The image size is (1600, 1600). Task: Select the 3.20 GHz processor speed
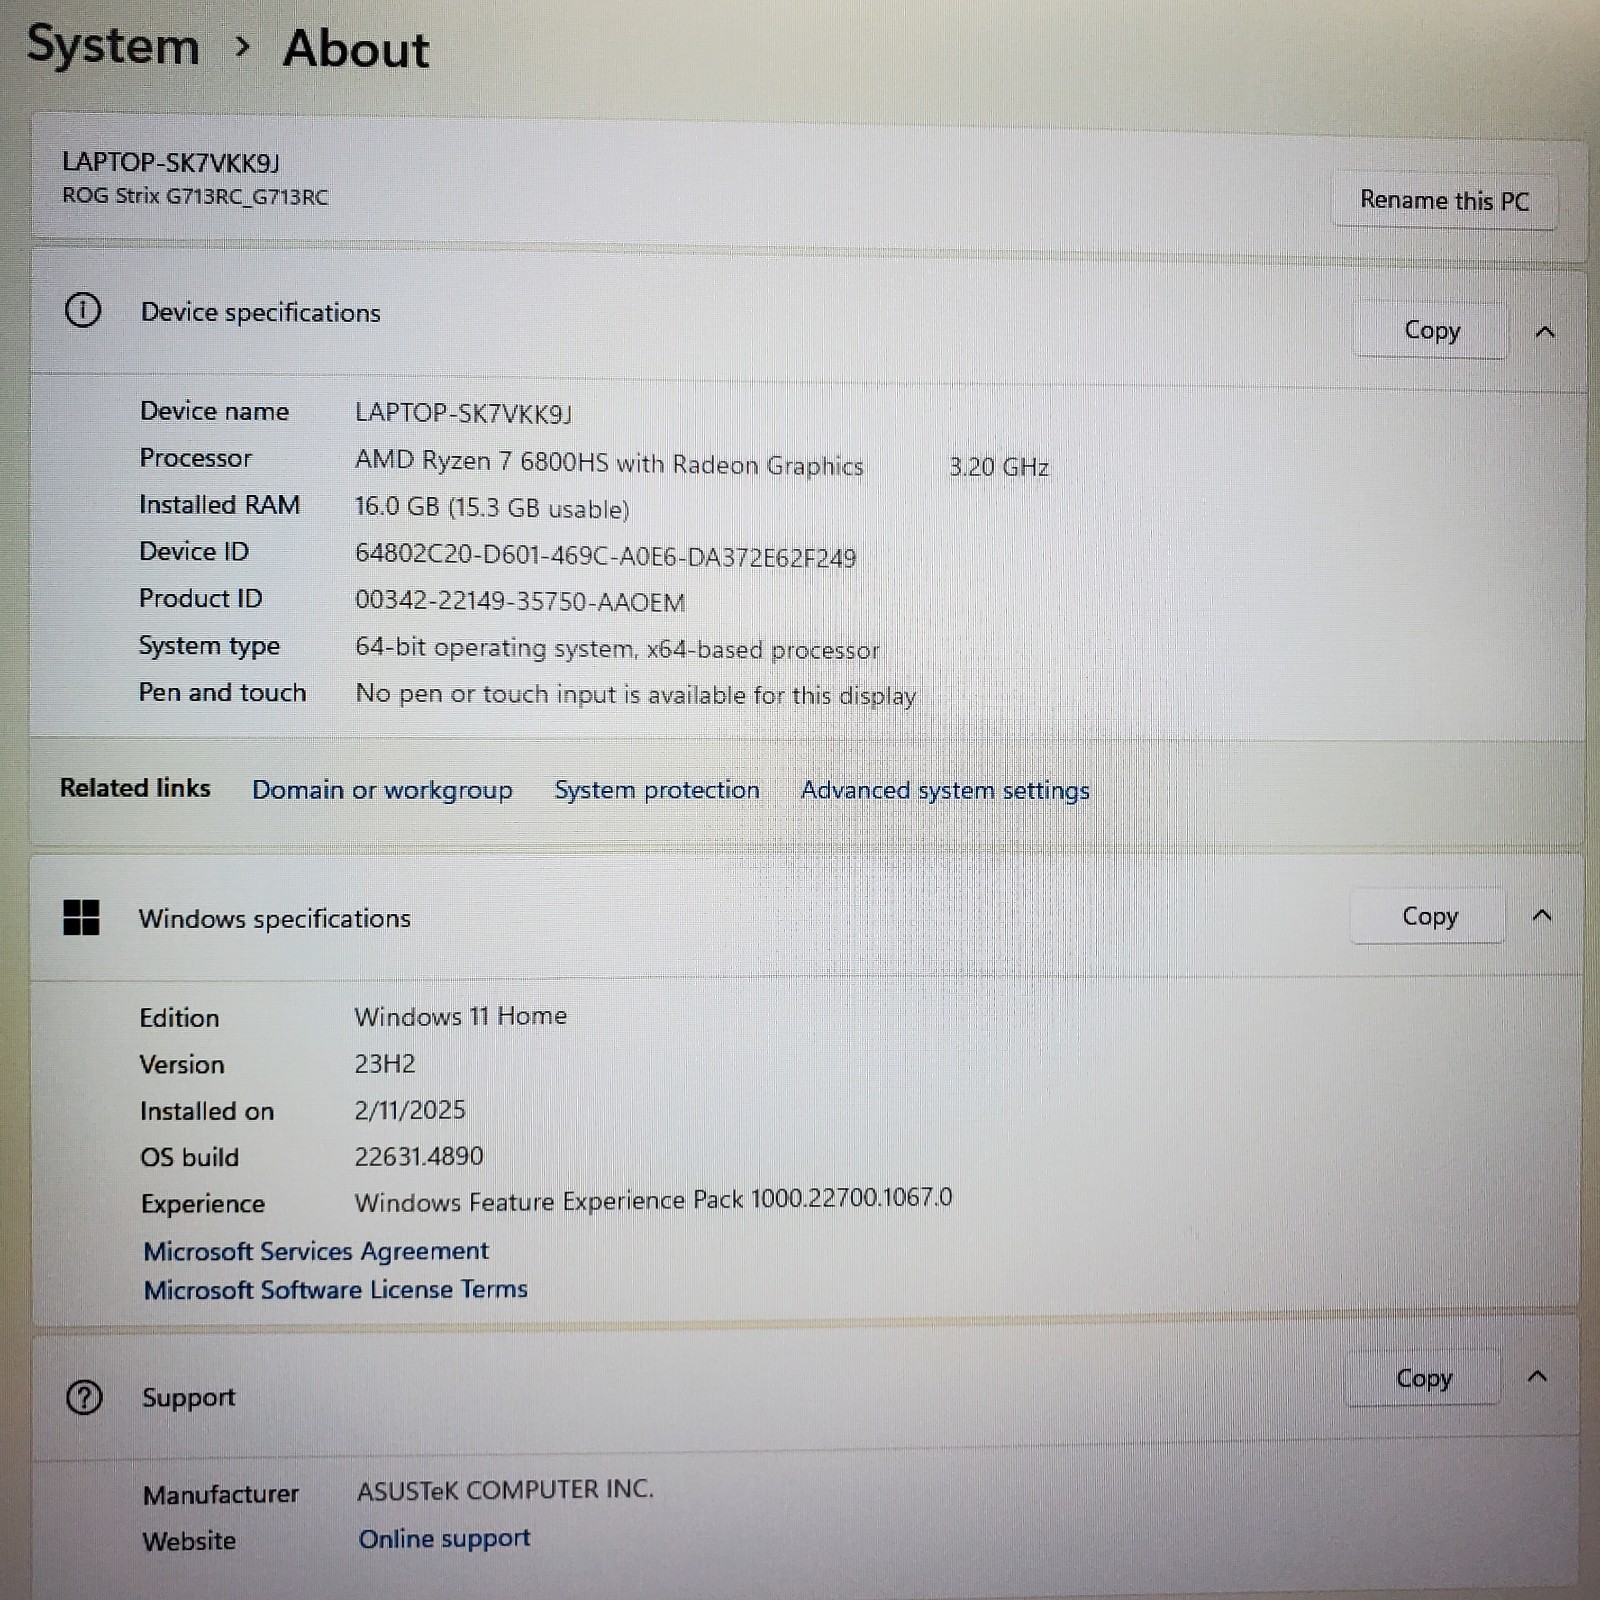[x=999, y=467]
